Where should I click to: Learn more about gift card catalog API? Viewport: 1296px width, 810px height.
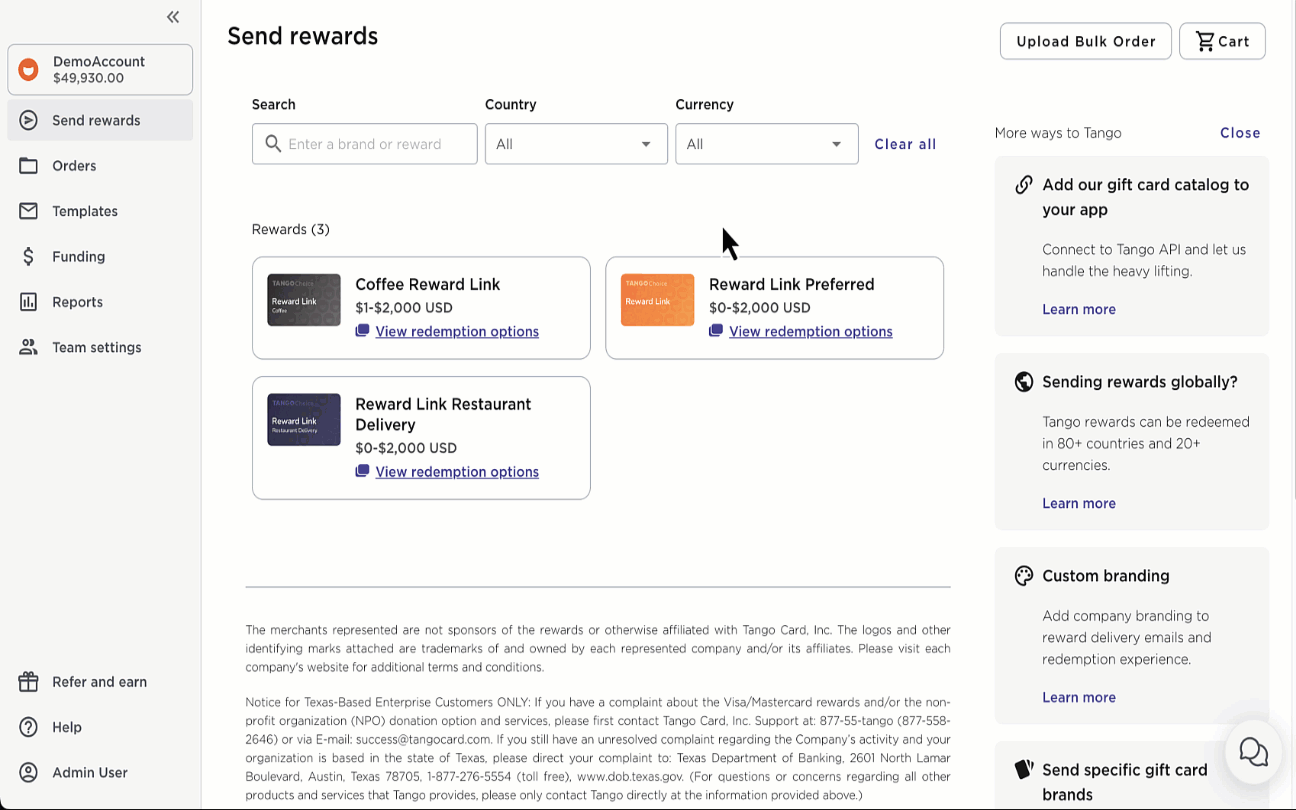1079,309
